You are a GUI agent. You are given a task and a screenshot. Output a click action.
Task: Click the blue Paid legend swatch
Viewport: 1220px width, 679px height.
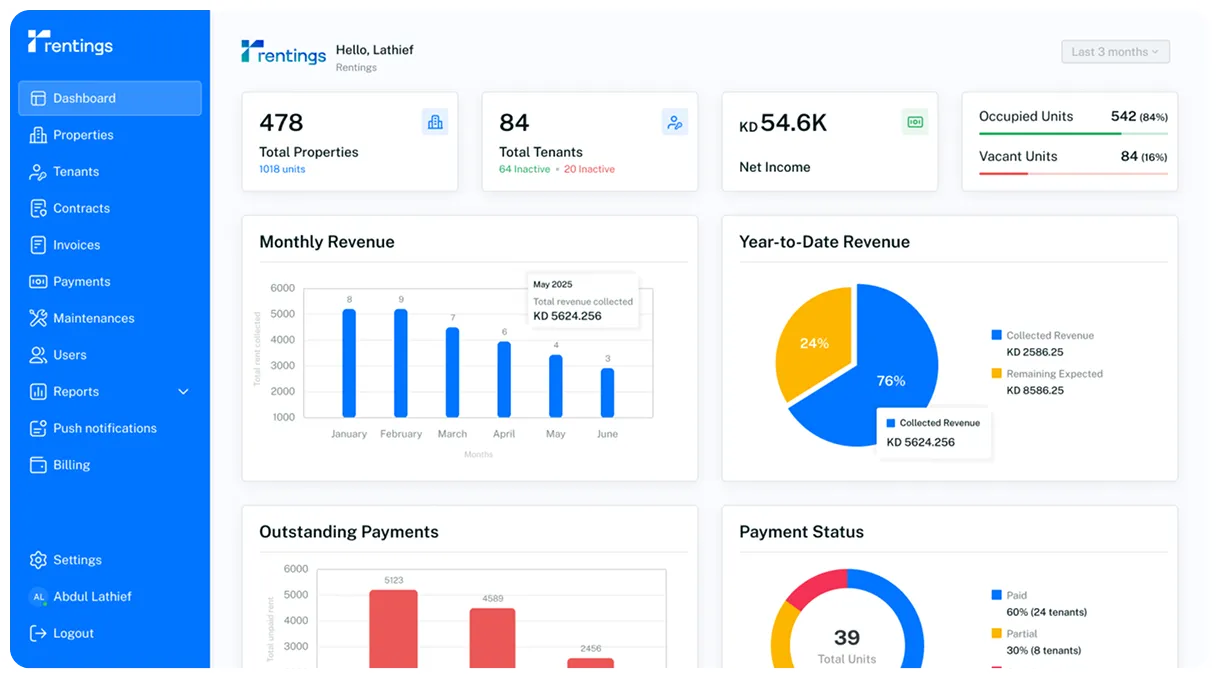pyautogui.click(x=996, y=595)
